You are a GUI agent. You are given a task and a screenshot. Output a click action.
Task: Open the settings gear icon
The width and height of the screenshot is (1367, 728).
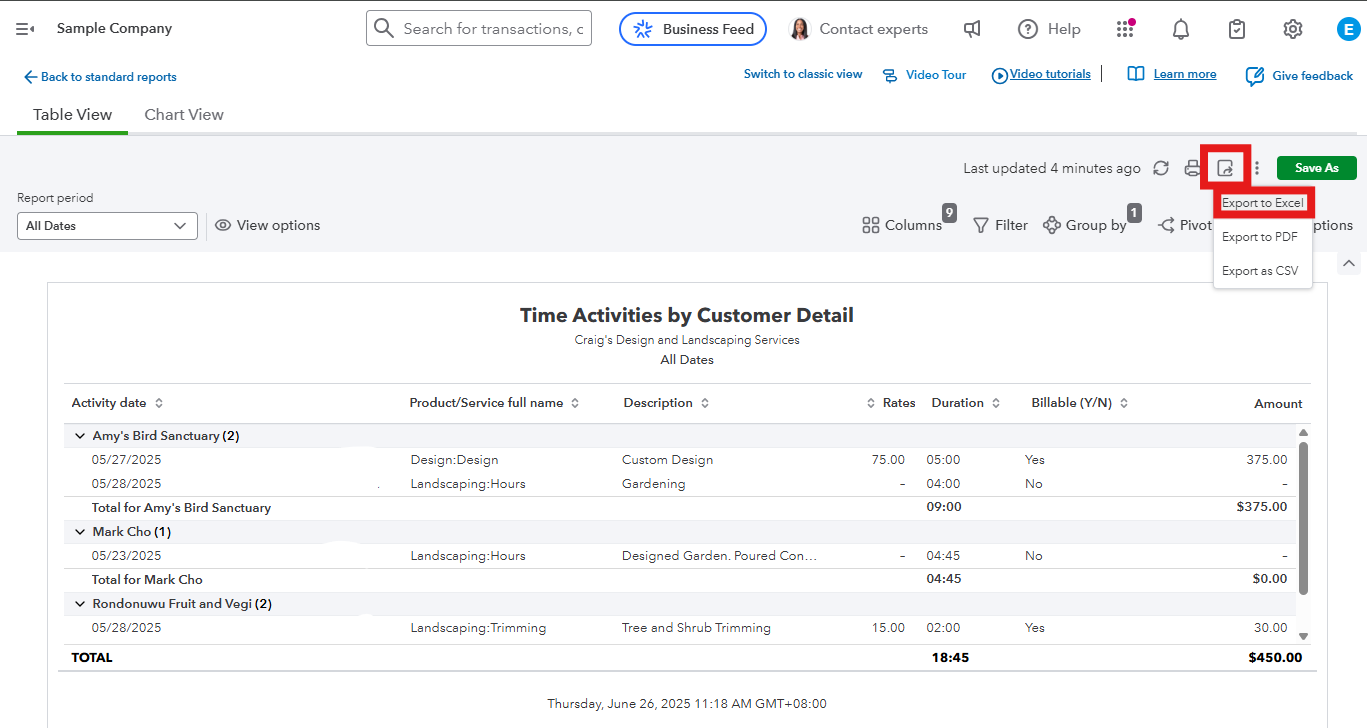click(x=1293, y=29)
